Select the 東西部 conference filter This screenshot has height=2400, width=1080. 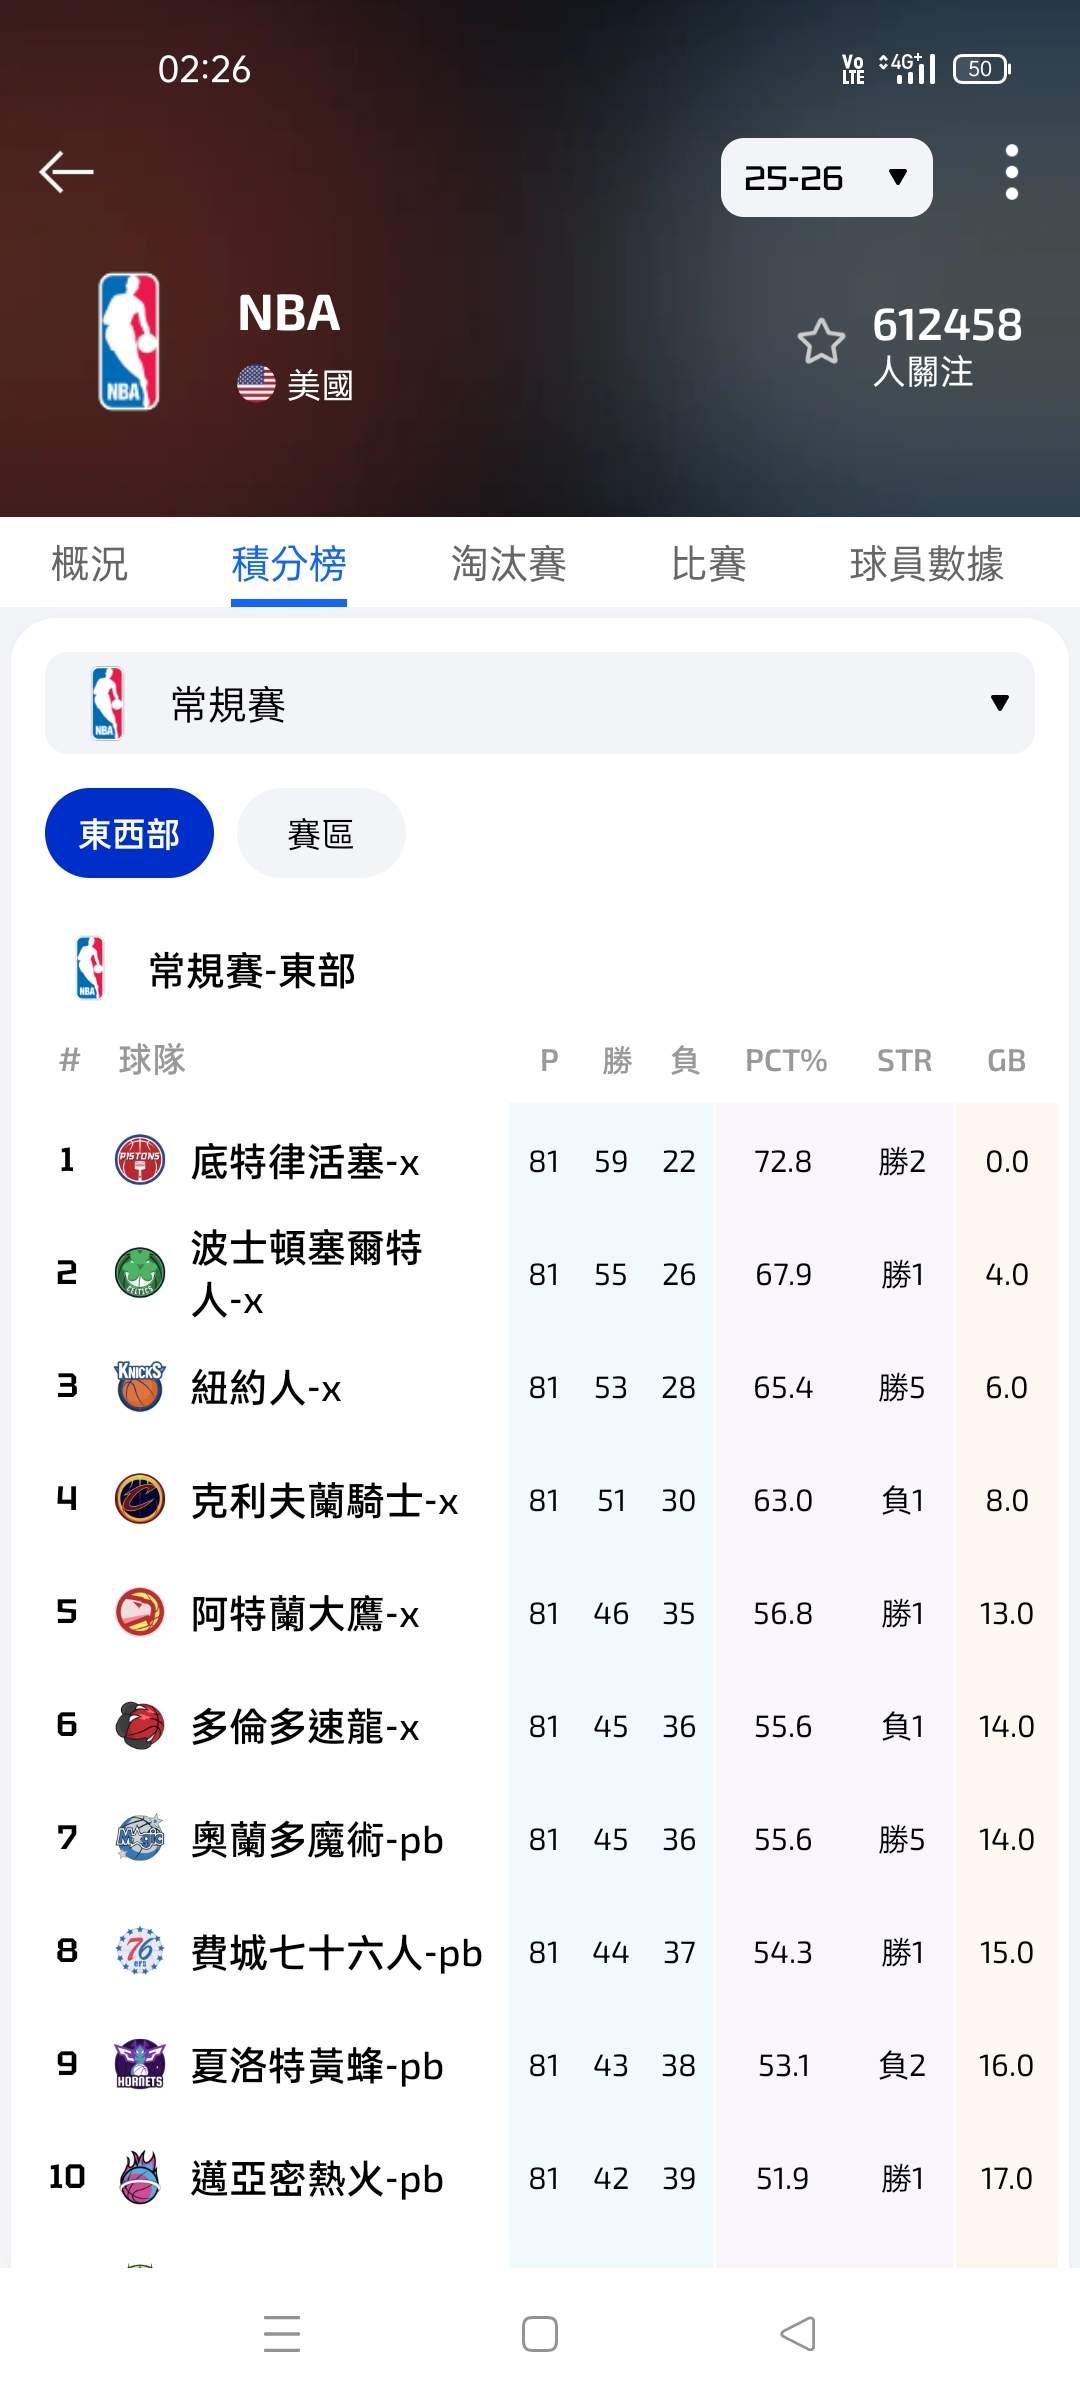tap(129, 833)
